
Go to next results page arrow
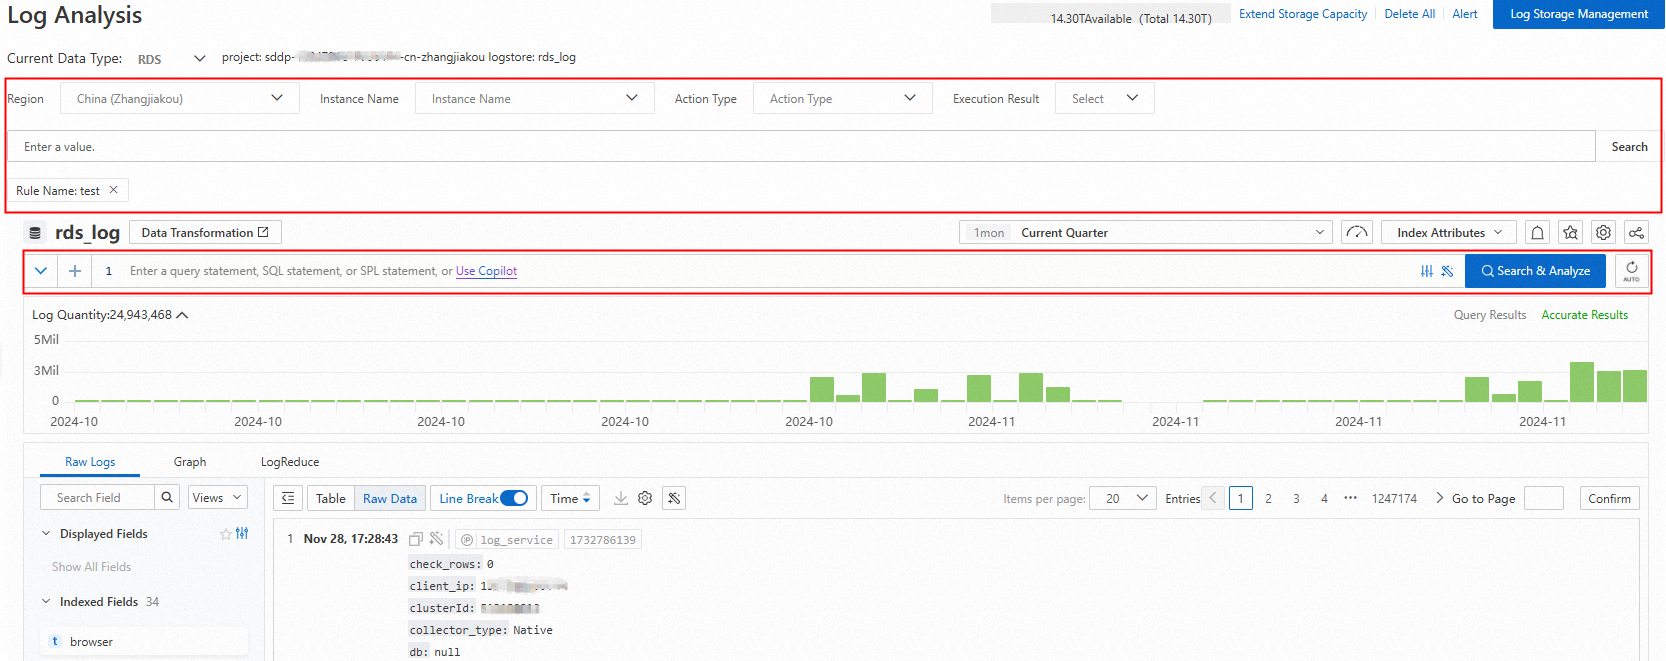pos(1439,498)
